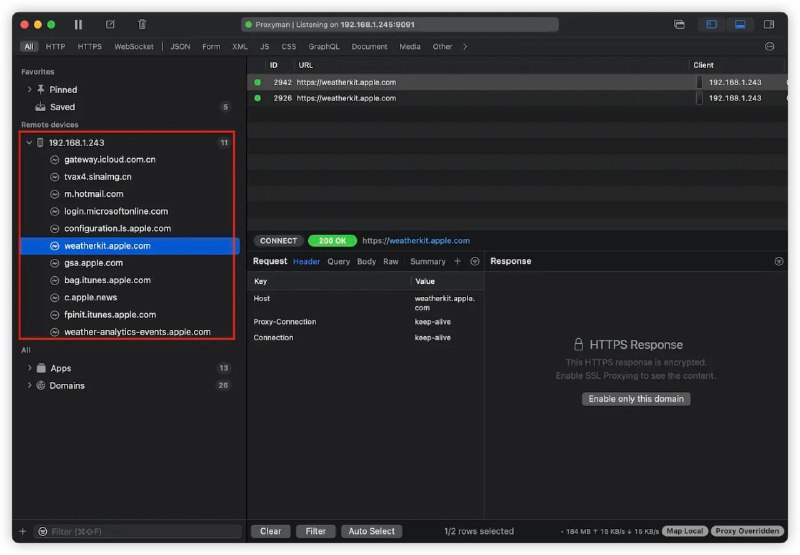Viewport: 800px width, 555px height.
Task: Click the trash clear session icon
Action: pyautogui.click(x=142, y=24)
